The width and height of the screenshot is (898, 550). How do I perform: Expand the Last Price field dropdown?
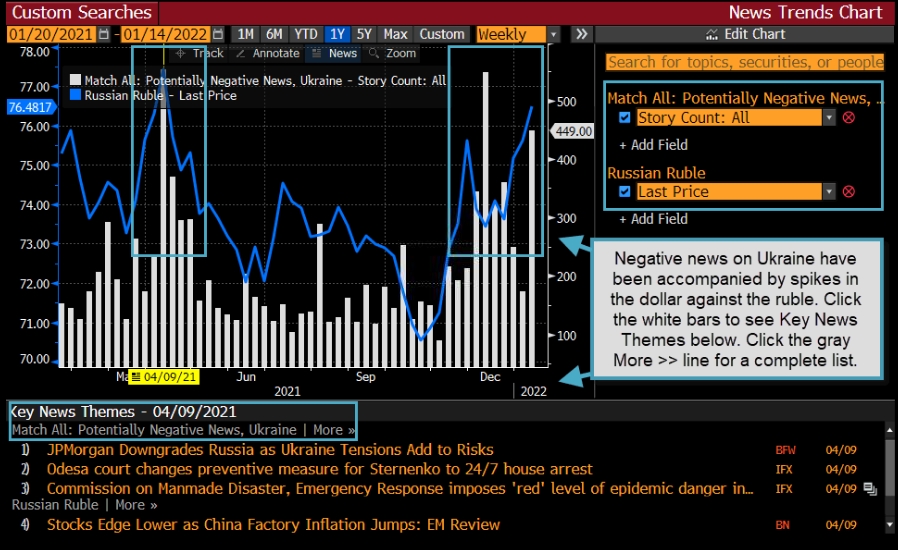(828, 192)
